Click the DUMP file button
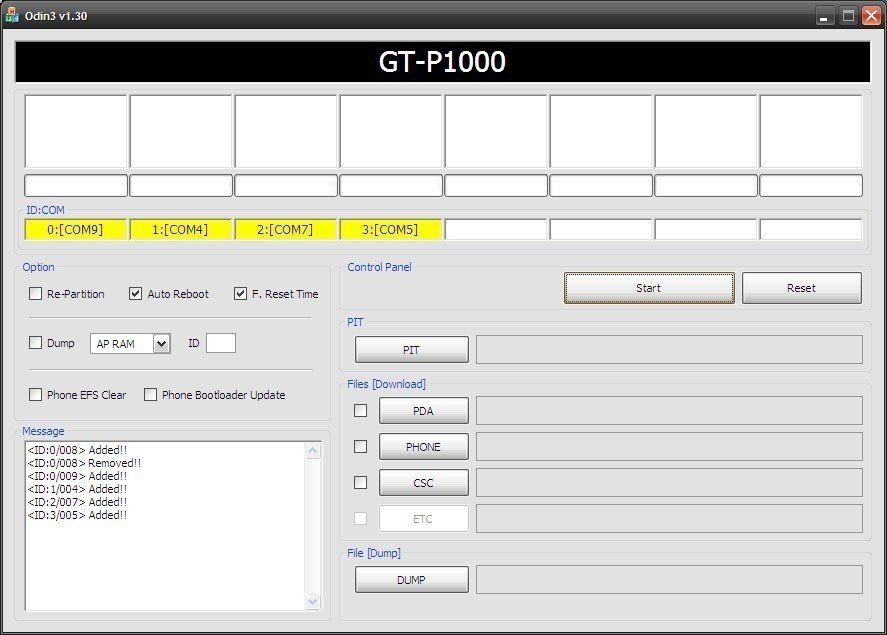 point(412,580)
